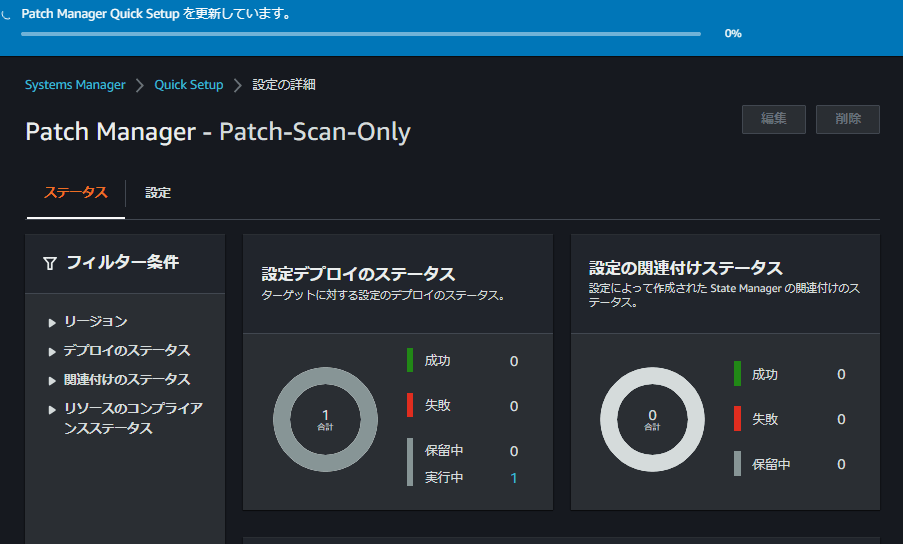Click the deploy status donut chart with 1 total
This screenshot has width=903, height=544.
pyautogui.click(x=325, y=420)
